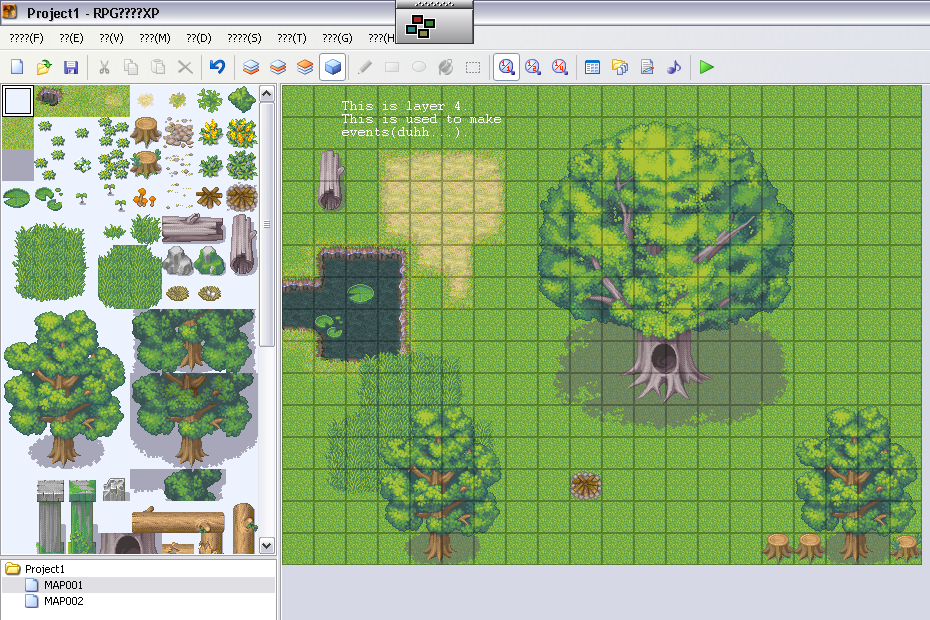Start the game playtest
The image size is (930, 620).
pyautogui.click(x=706, y=67)
